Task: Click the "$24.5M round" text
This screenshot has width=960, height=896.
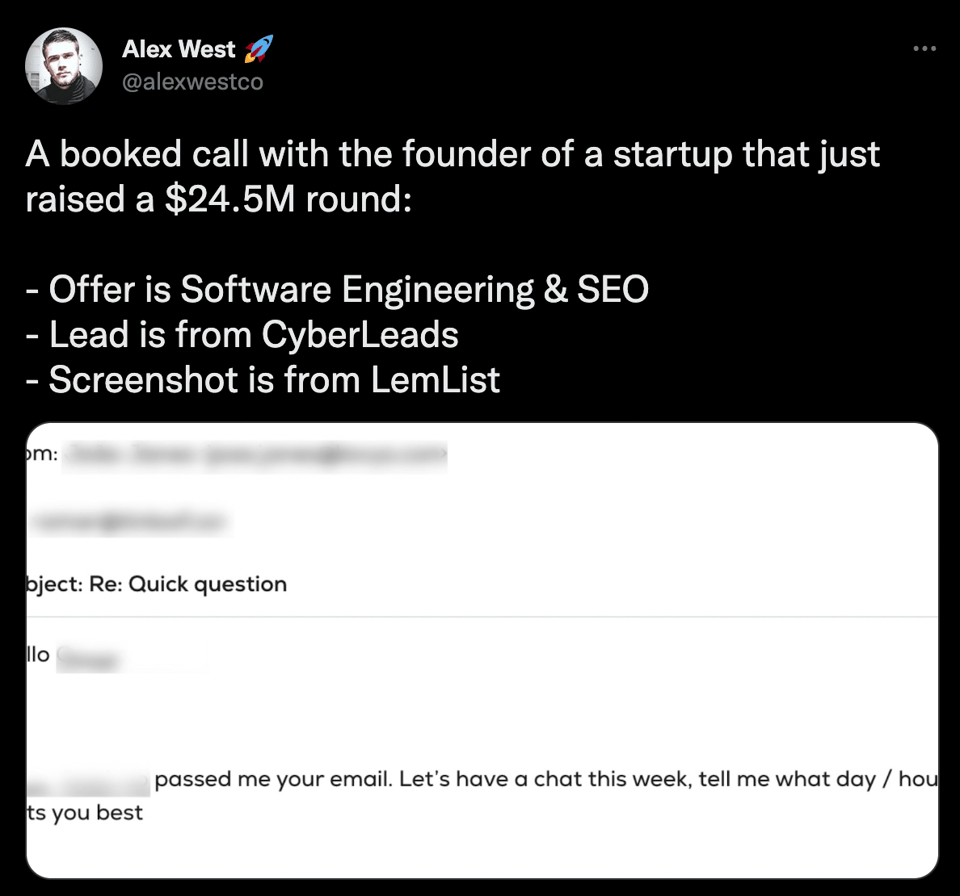Action: [292, 199]
